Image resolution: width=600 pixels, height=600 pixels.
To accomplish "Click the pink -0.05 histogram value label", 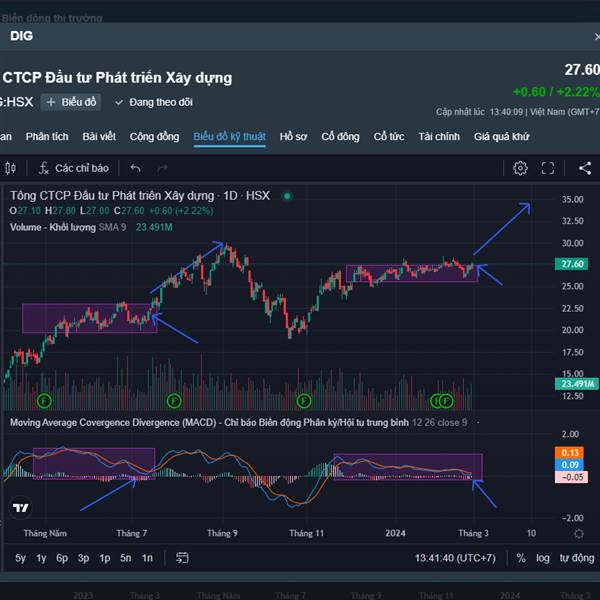I will pyautogui.click(x=571, y=477).
